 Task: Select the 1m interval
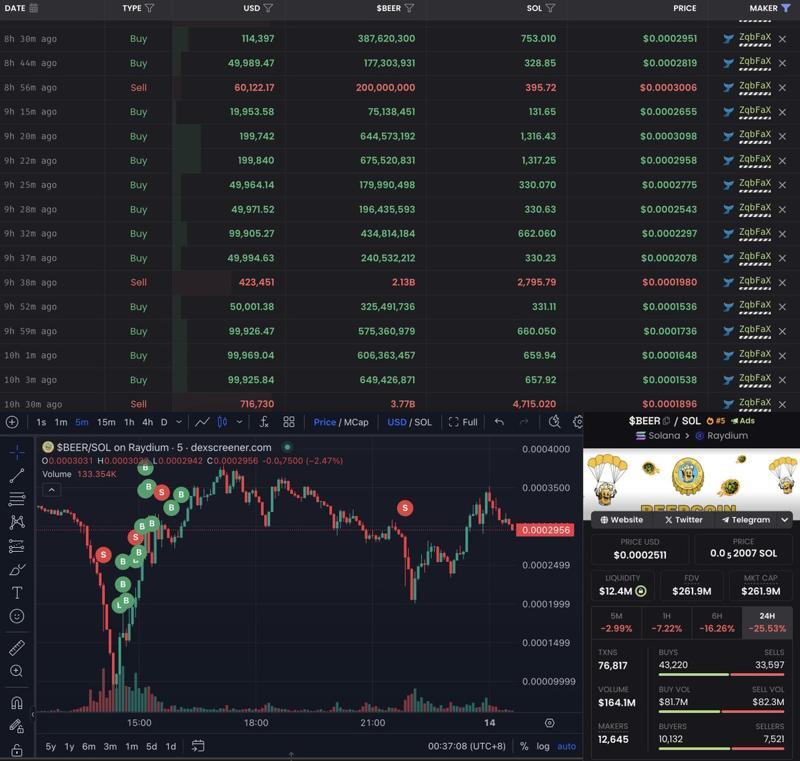pyautogui.click(x=61, y=422)
